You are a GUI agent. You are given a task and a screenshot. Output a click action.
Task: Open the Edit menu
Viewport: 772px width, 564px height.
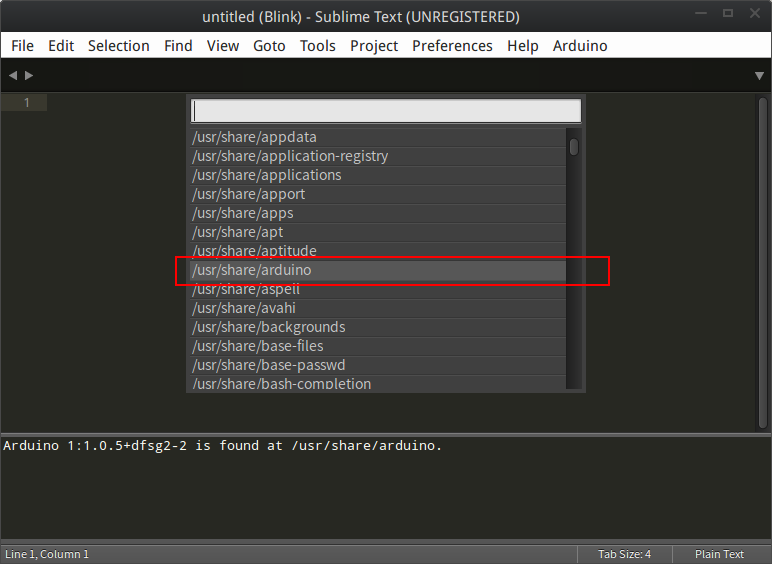(61, 46)
